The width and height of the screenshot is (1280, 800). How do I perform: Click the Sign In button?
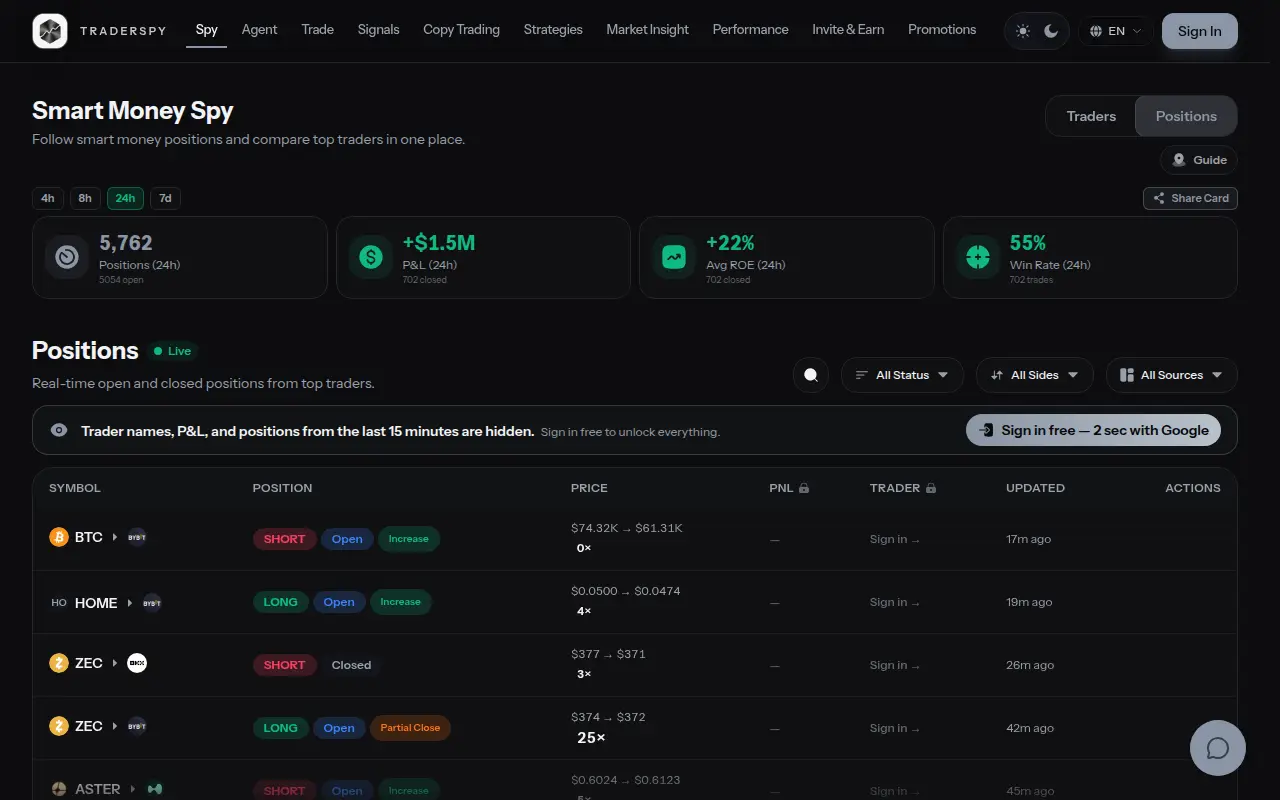coord(1199,31)
